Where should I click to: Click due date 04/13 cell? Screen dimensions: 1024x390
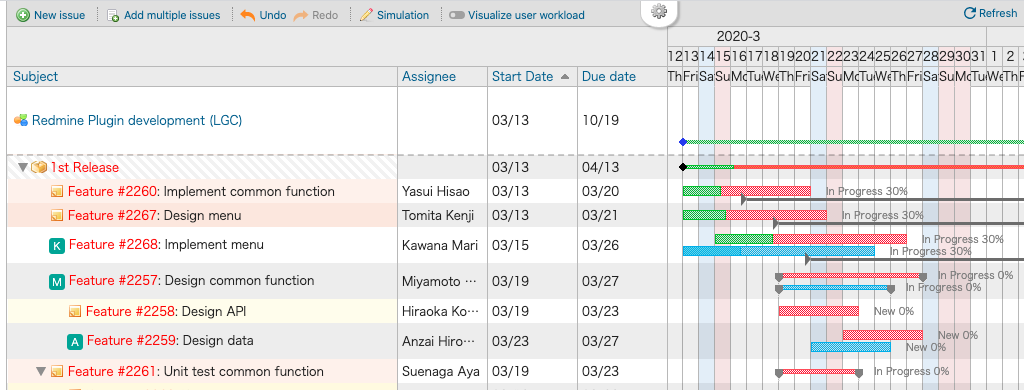pyautogui.click(x=622, y=167)
